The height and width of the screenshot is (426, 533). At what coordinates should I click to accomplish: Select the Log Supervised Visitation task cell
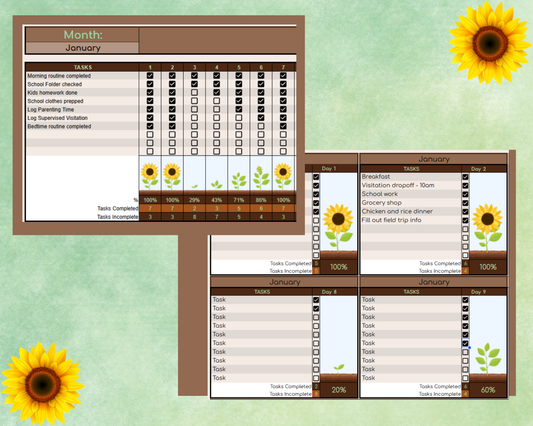(x=82, y=118)
